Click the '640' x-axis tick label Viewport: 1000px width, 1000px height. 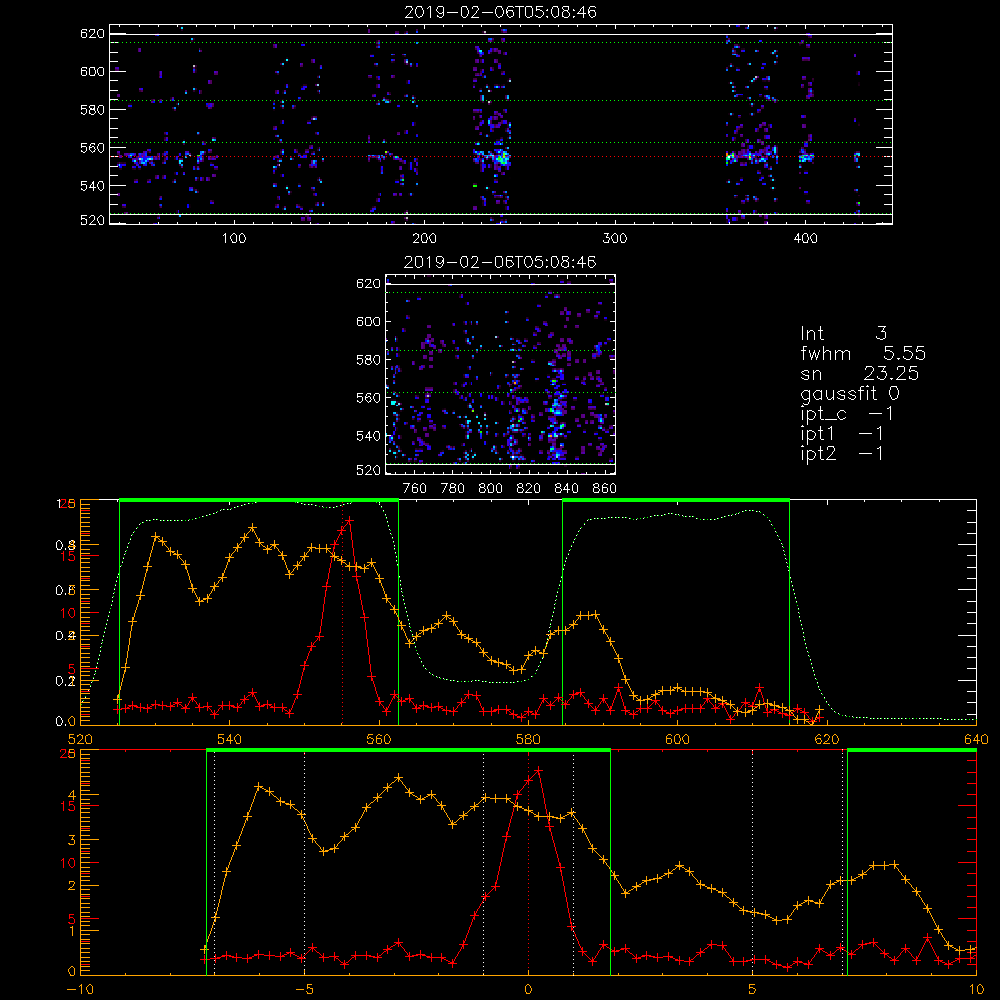click(x=976, y=740)
